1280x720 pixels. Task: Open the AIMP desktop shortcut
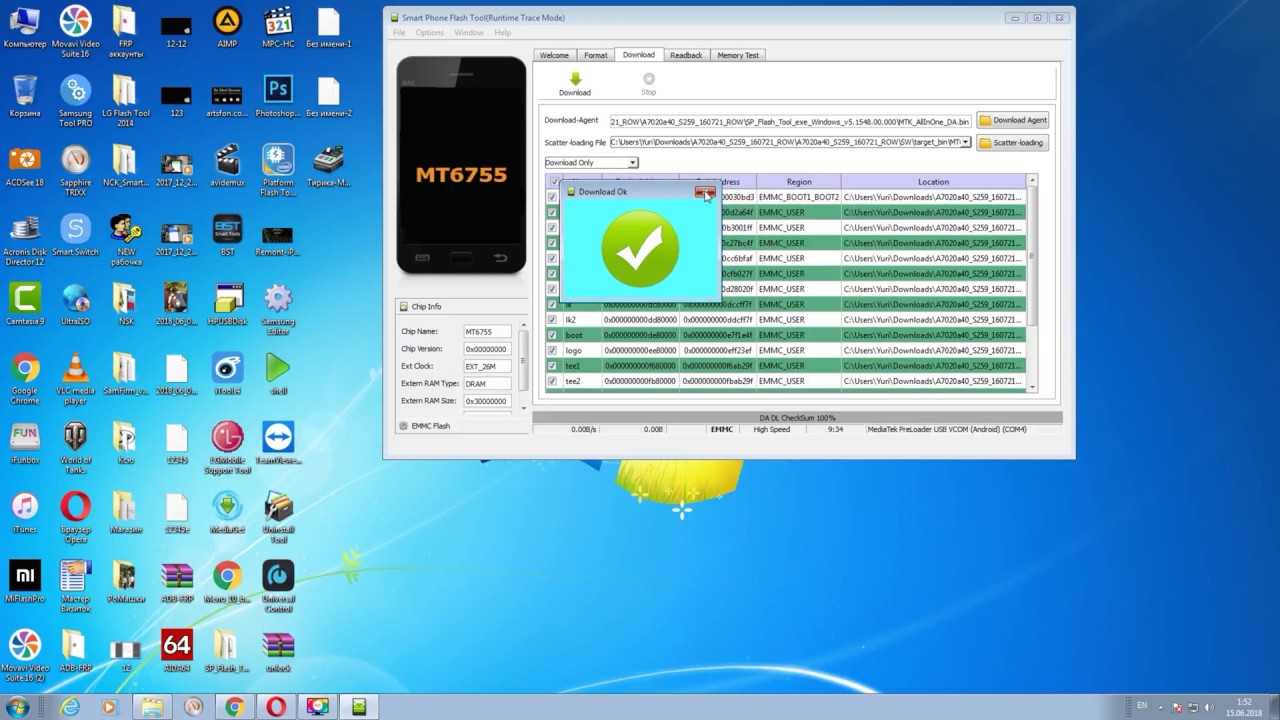(227, 27)
